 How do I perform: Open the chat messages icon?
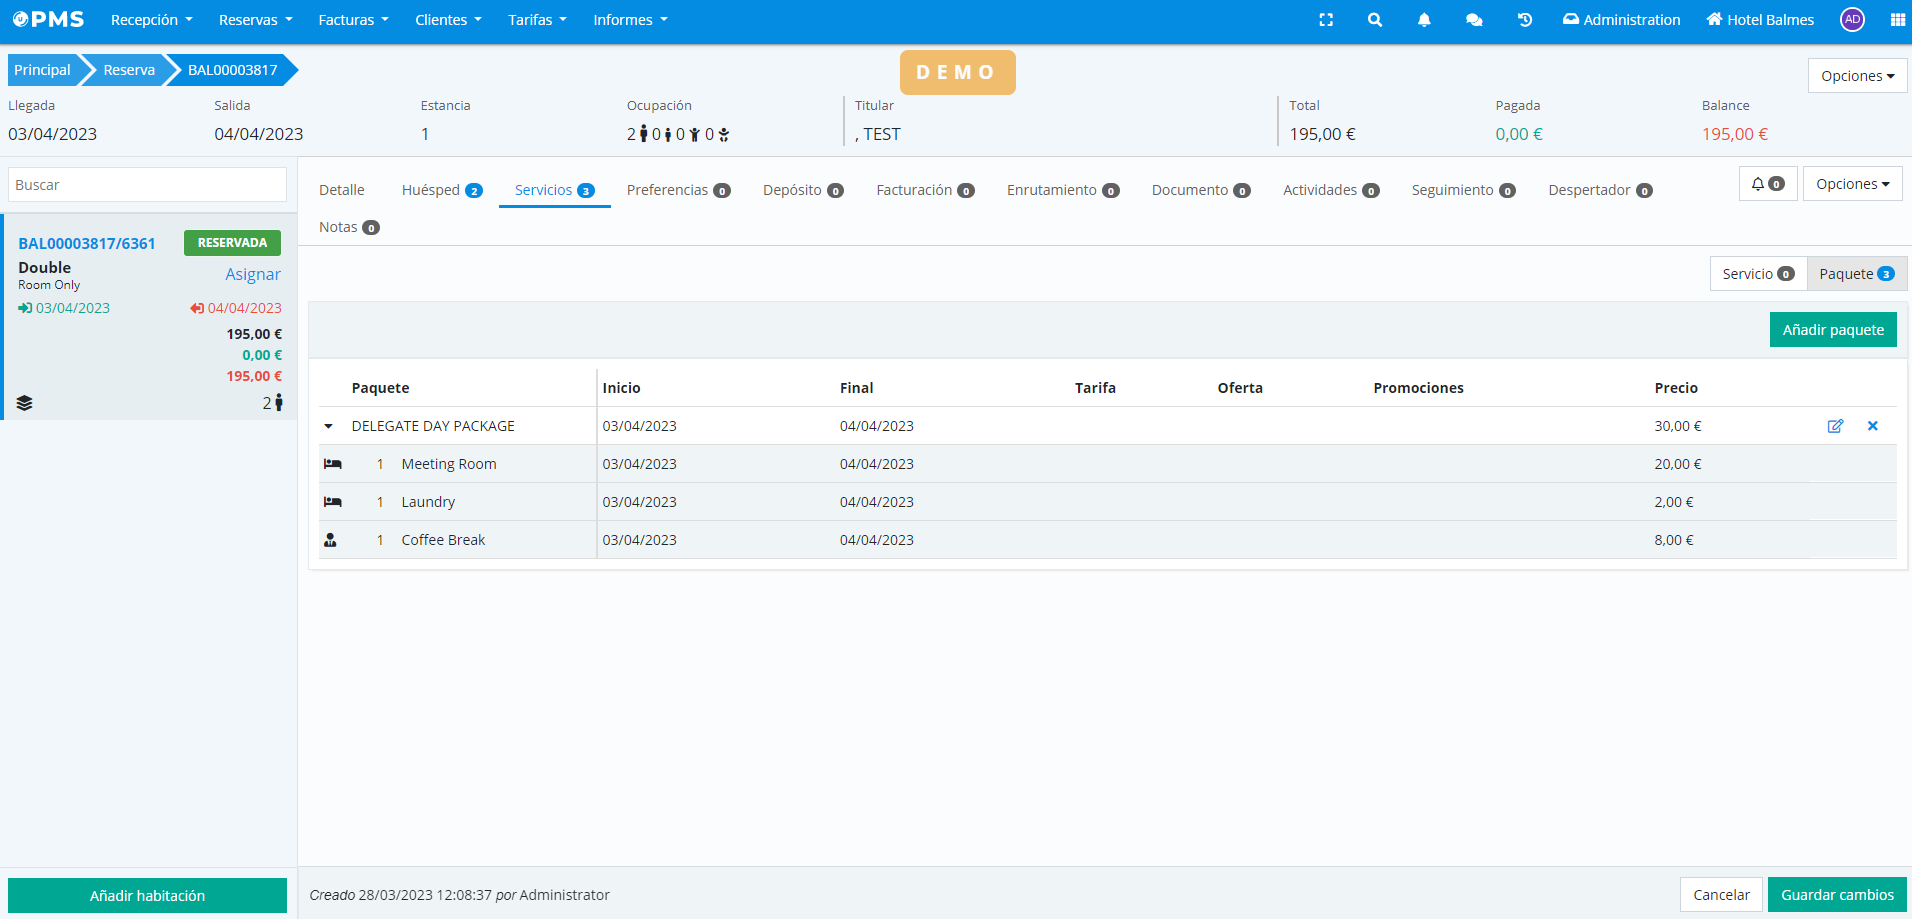(1473, 20)
